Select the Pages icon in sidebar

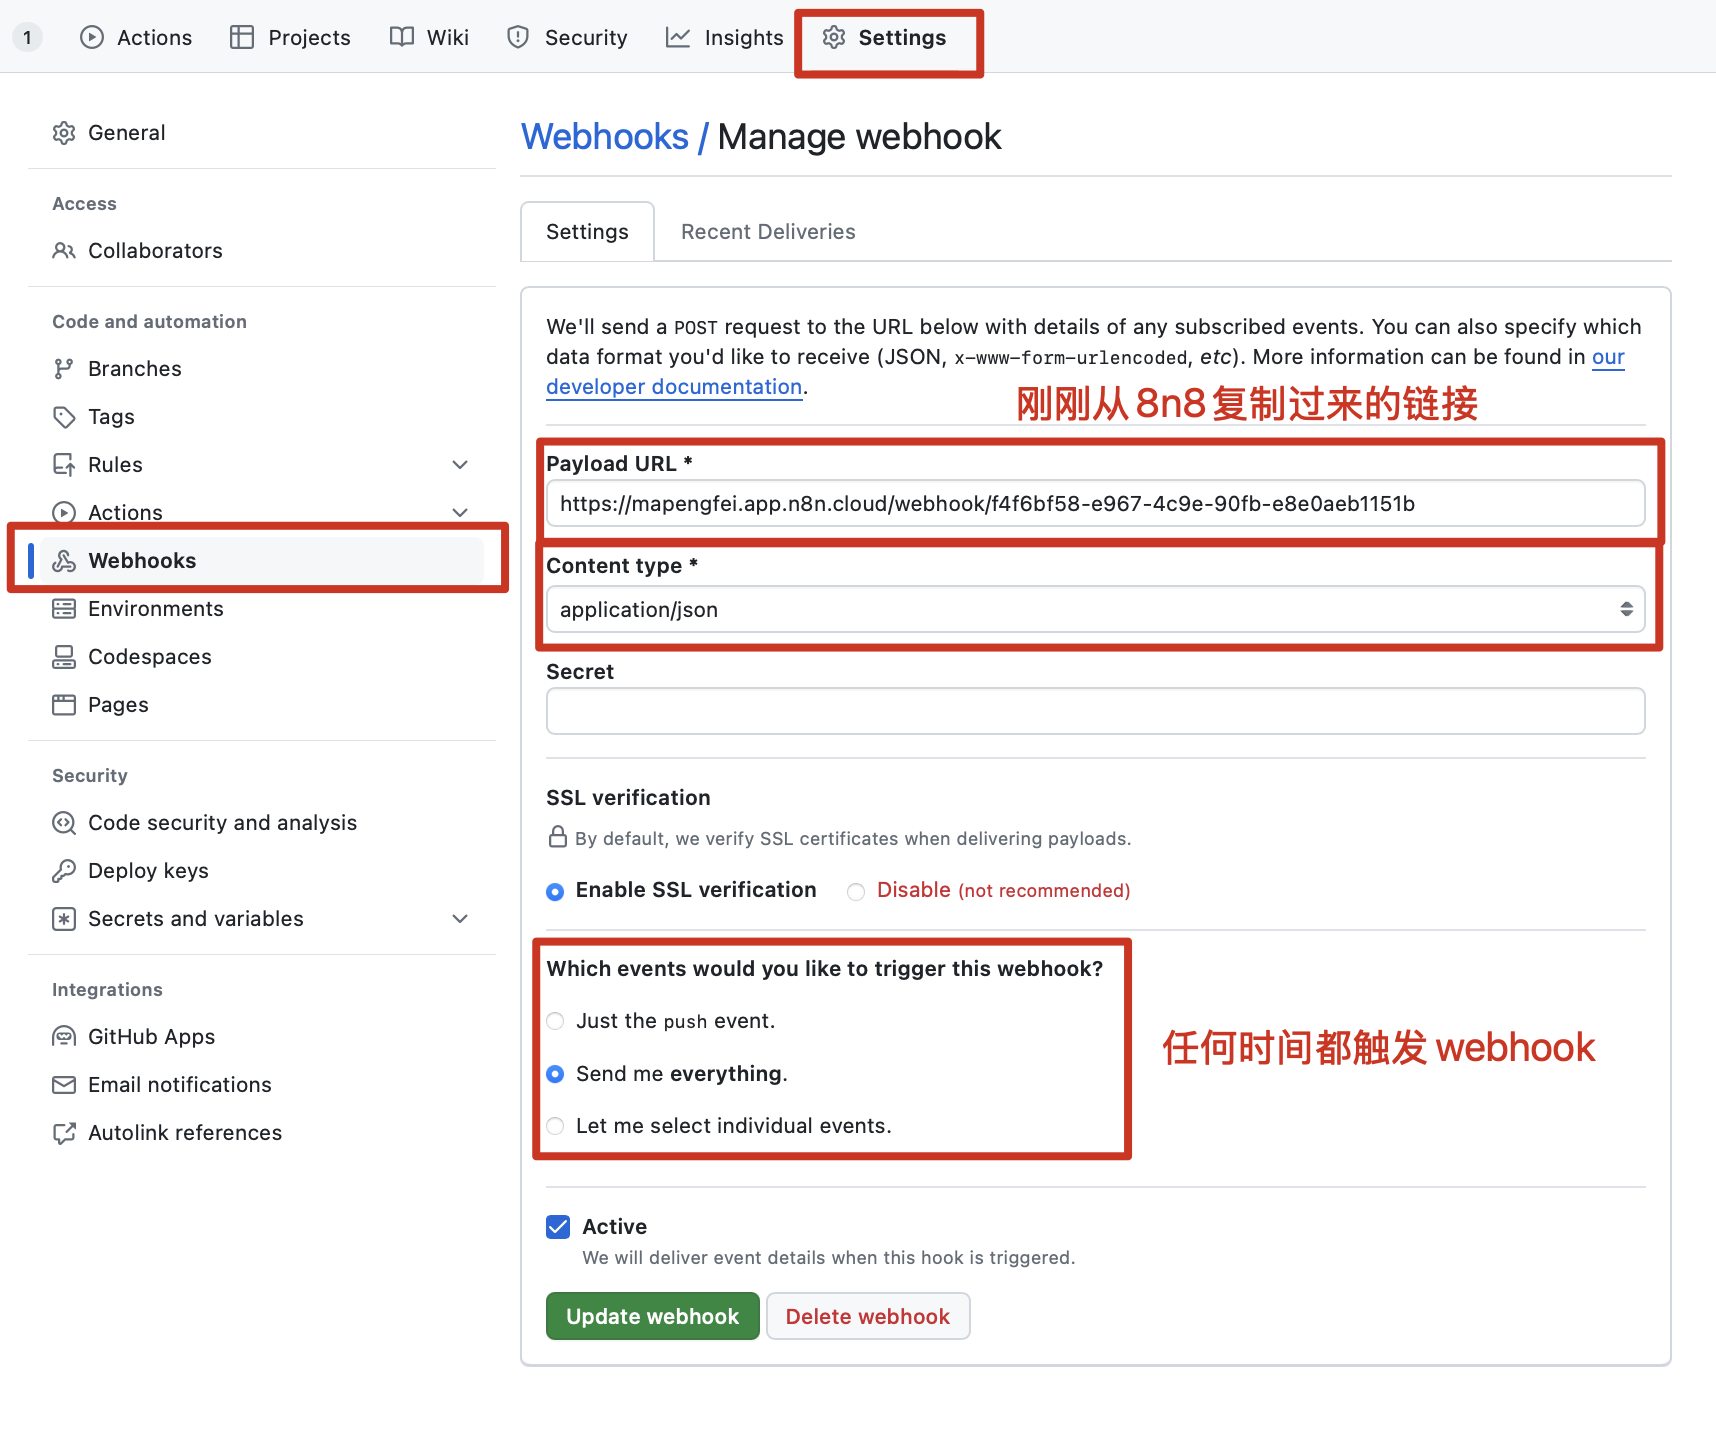pyautogui.click(x=64, y=704)
